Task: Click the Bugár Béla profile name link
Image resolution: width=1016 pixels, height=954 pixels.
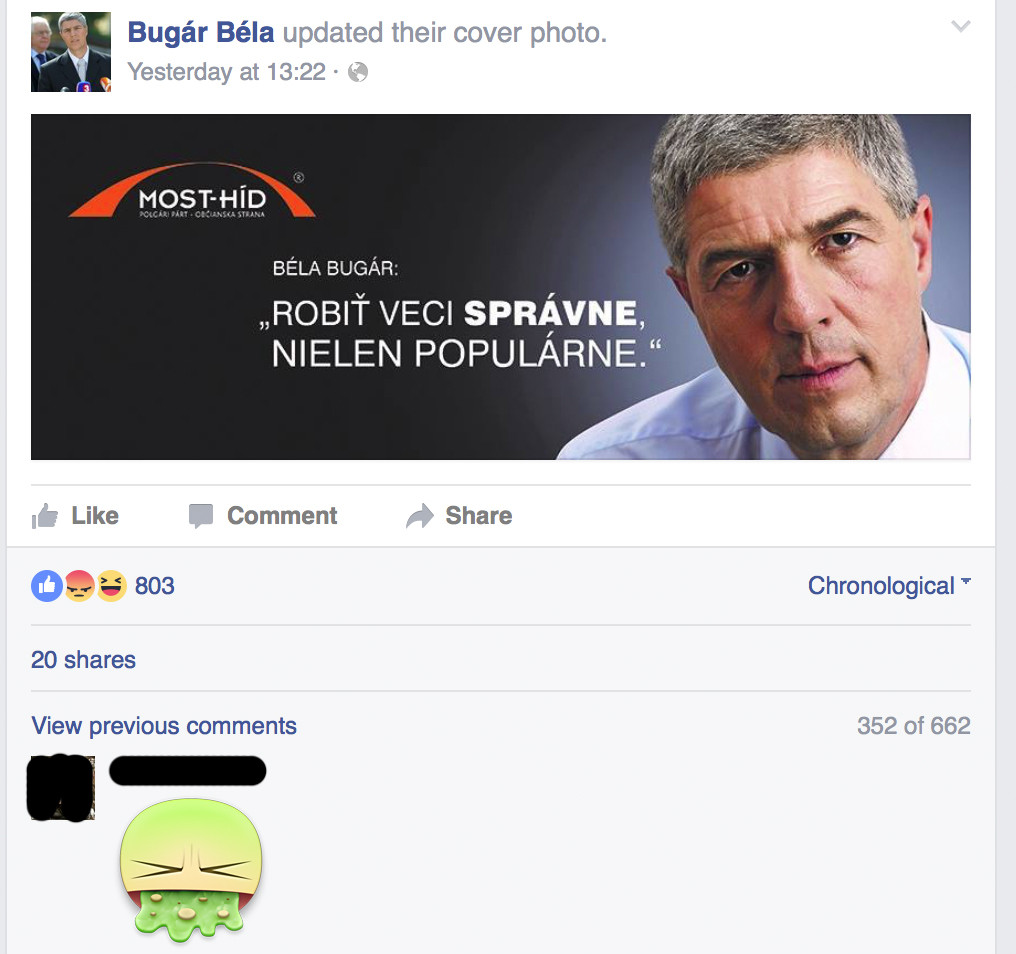Action: point(201,32)
